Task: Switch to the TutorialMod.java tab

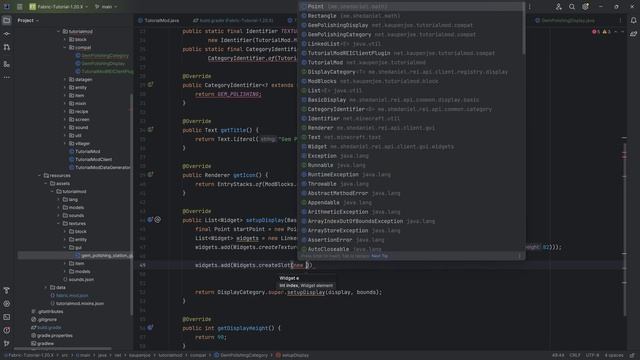Action: [x=158, y=20]
